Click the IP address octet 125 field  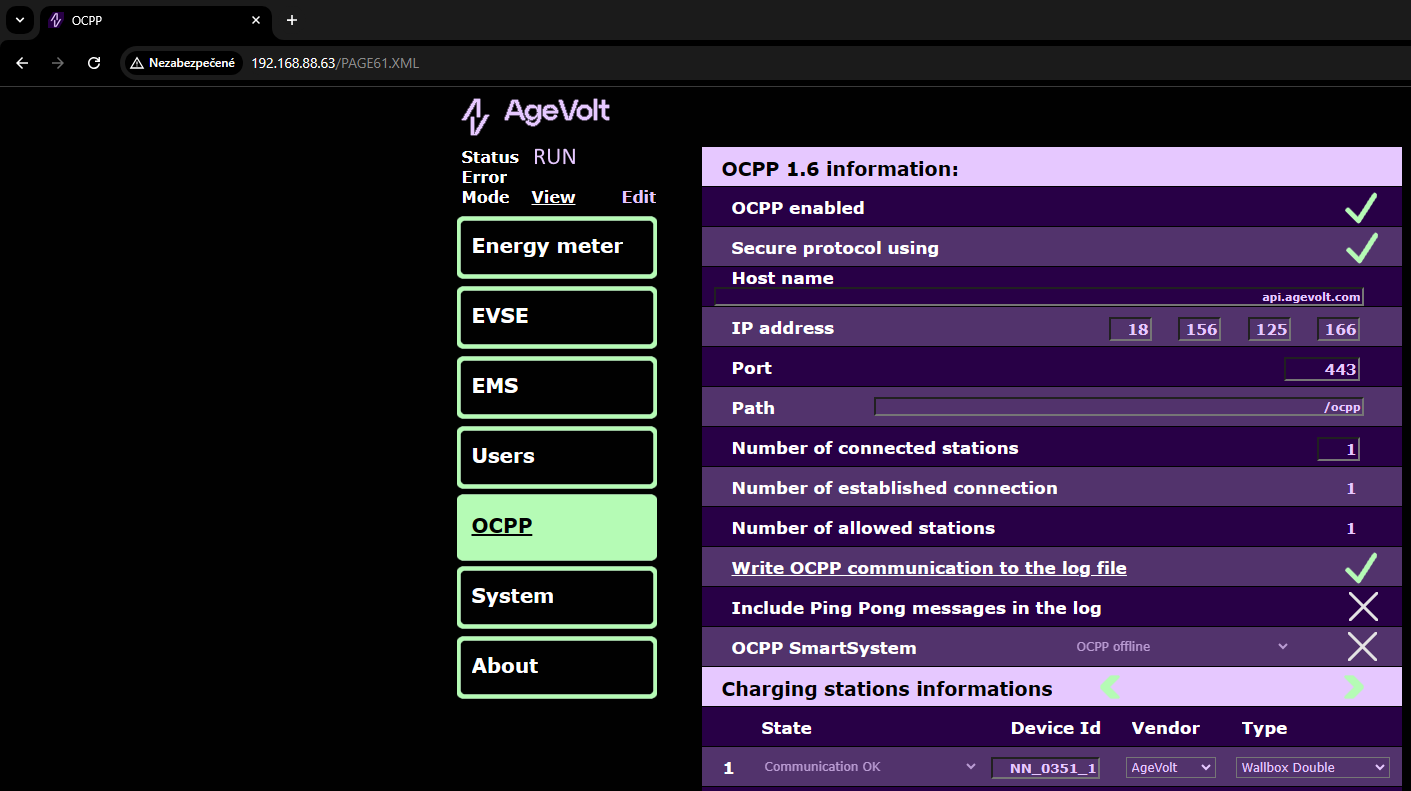[x=1270, y=329]
